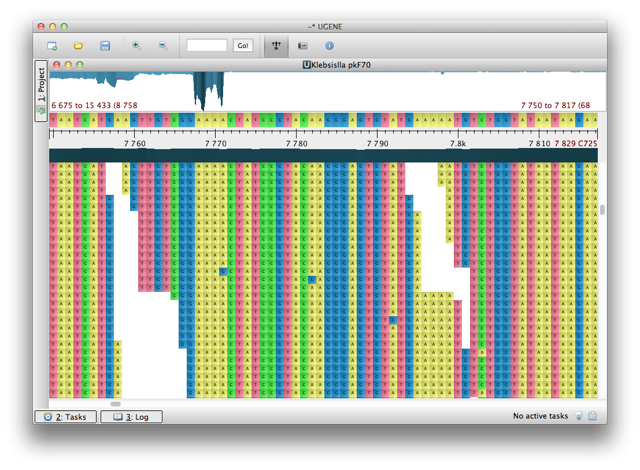Open the blue information icon
The height and width of the screenshot is (470, 640).
click(x=329, y=46)
